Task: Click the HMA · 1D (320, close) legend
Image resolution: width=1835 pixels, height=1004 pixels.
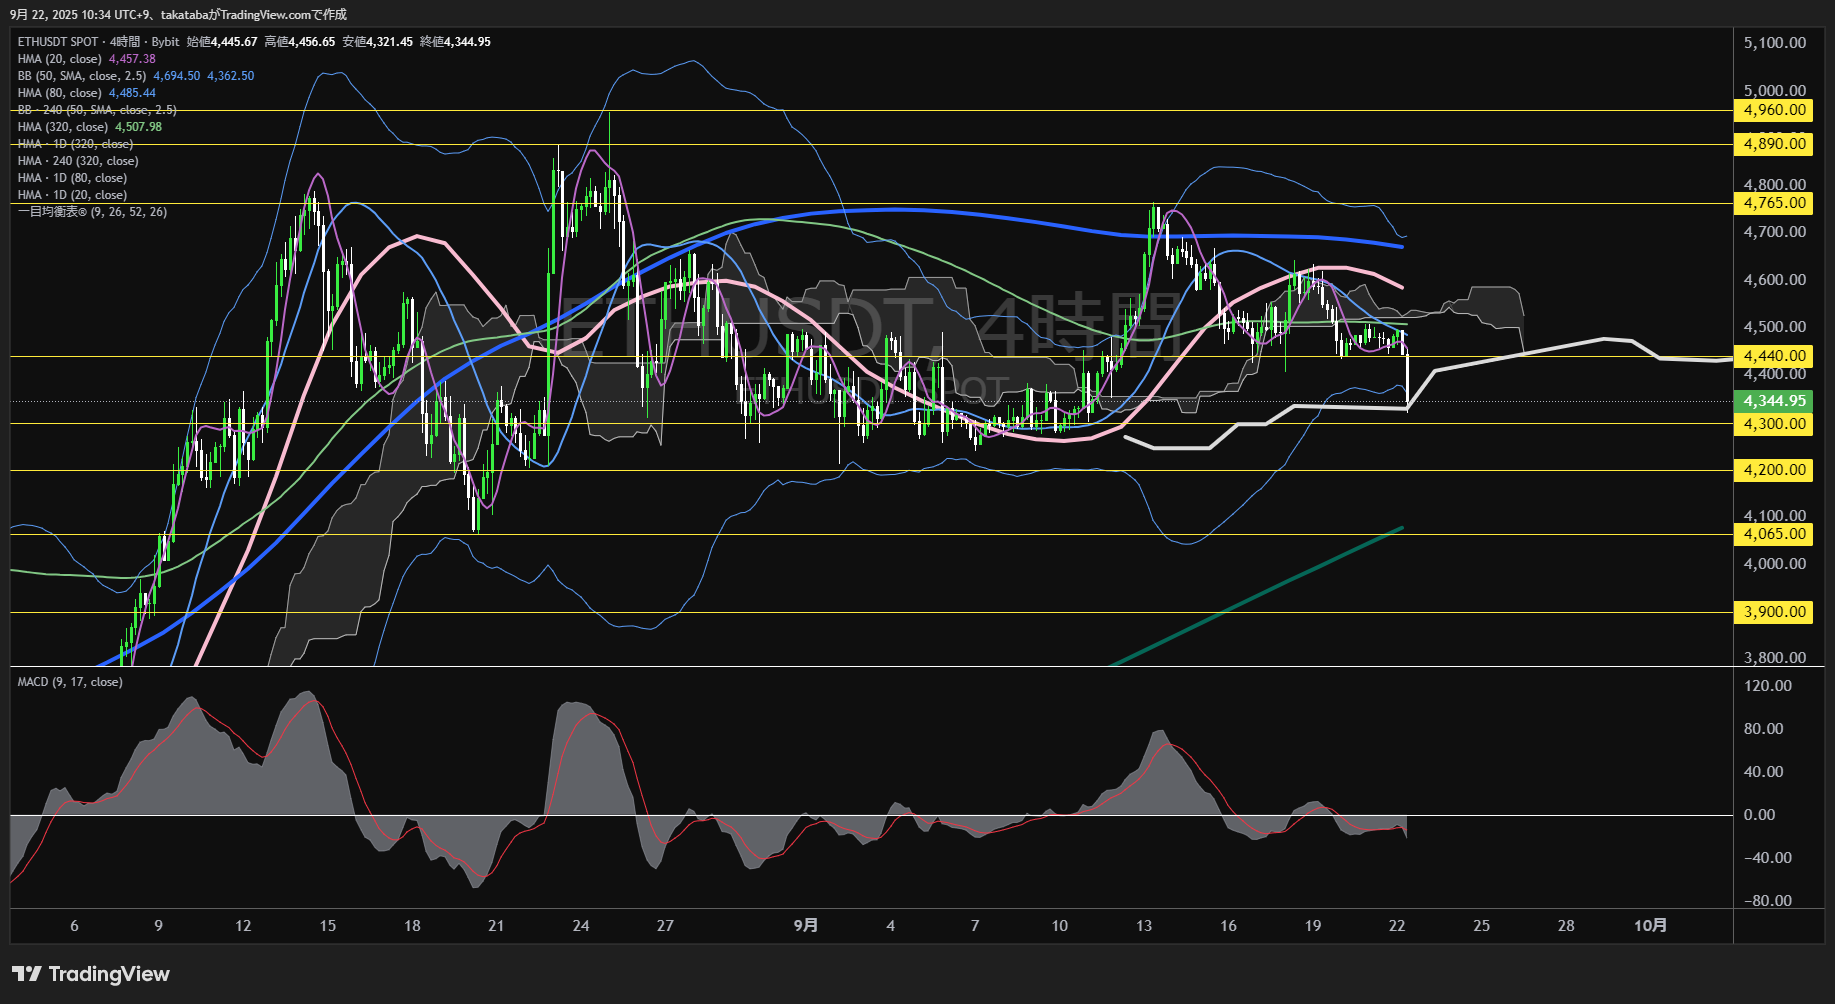Action: (75, 144)
